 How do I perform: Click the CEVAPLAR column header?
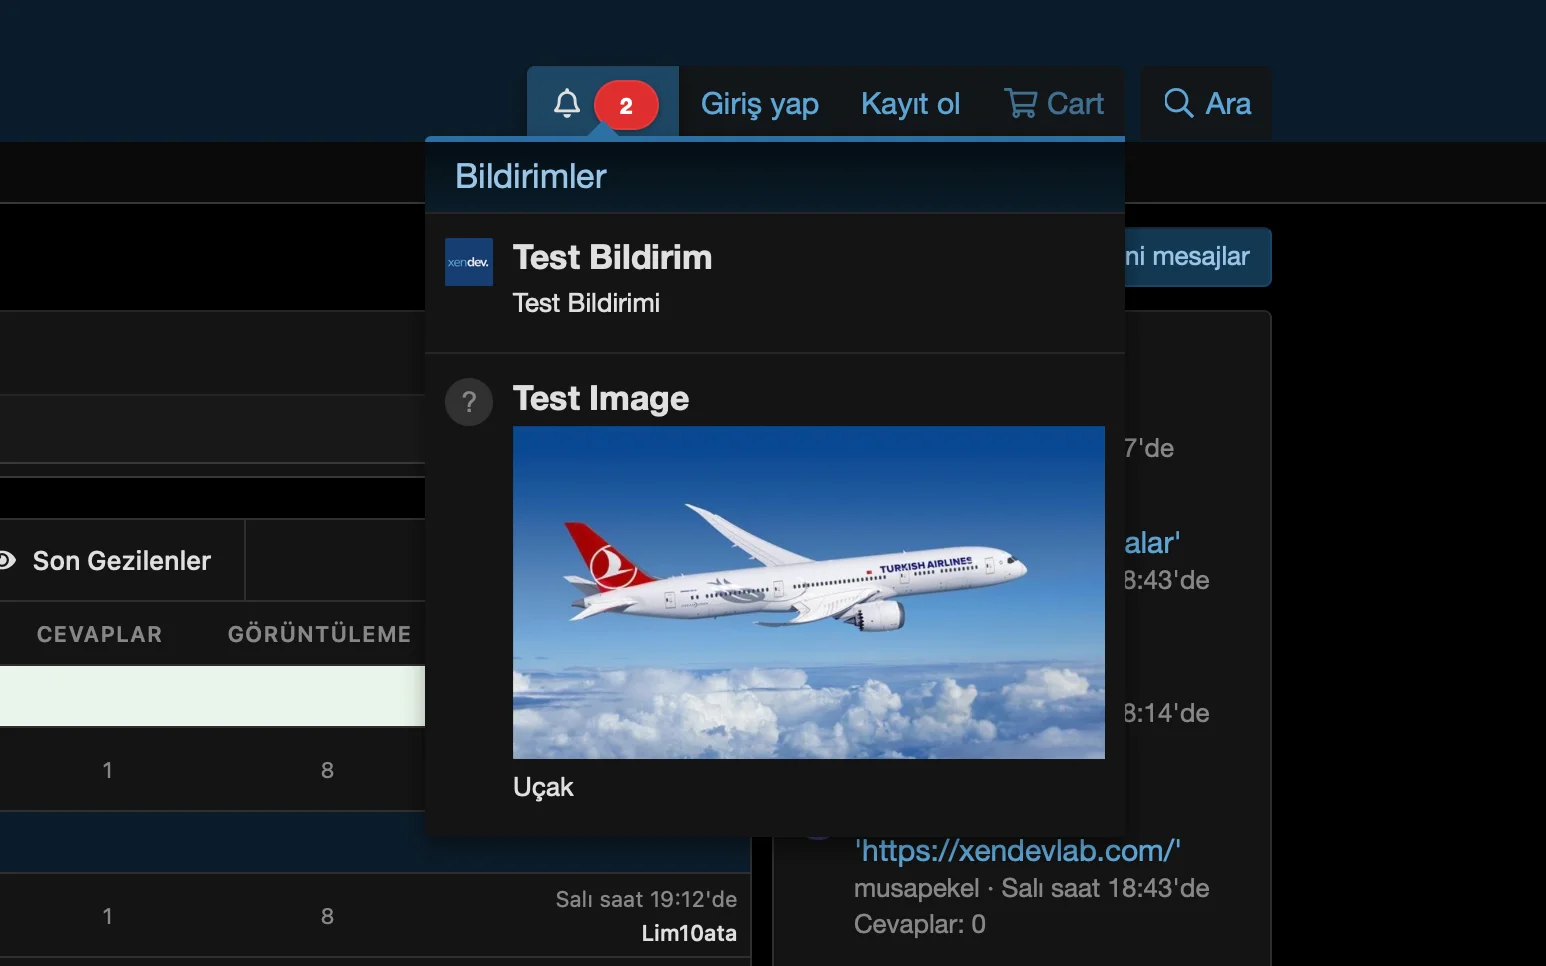(x=99, y=634)
